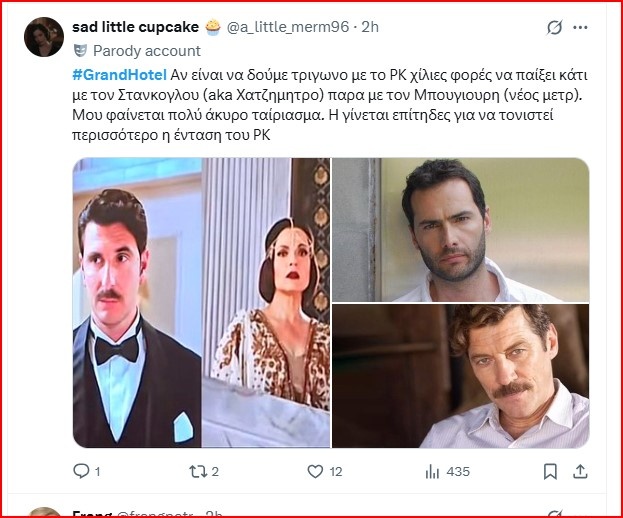View analytics showing 435 views
623x518 pixels.
[x=433, y=471]
